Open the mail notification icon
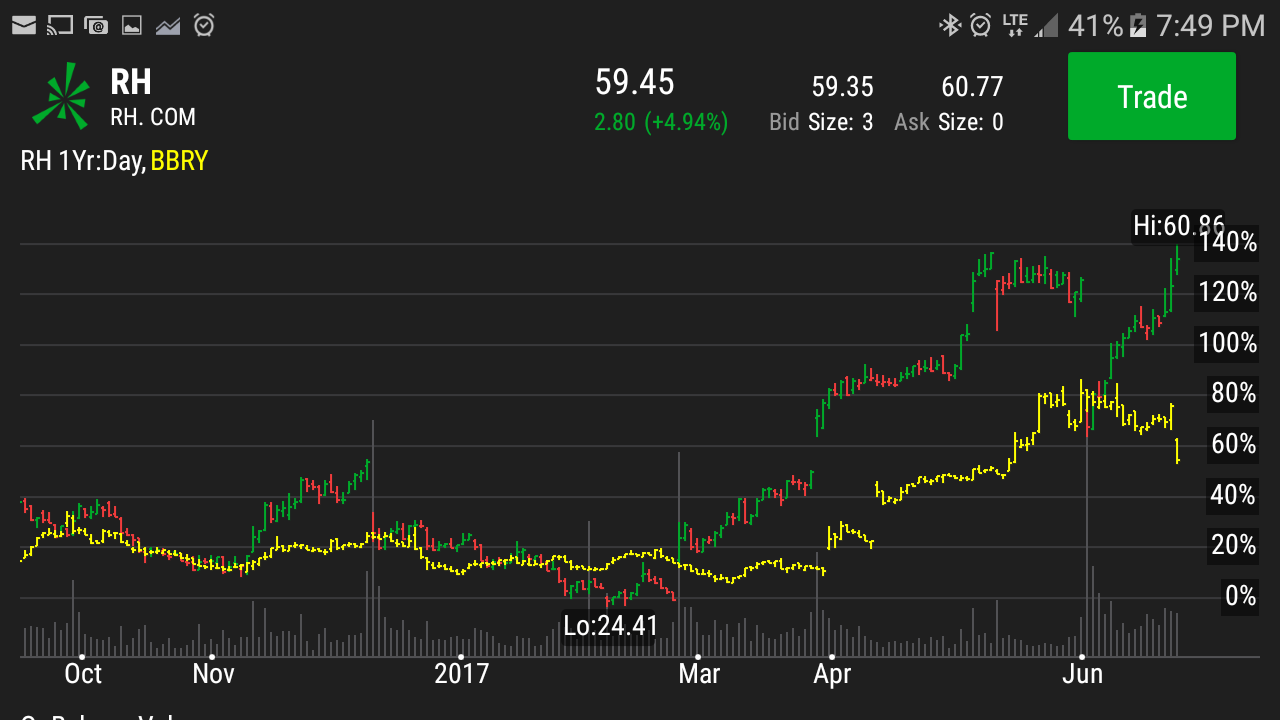This screenshot has width=1280, height=720. pos(24,25)
